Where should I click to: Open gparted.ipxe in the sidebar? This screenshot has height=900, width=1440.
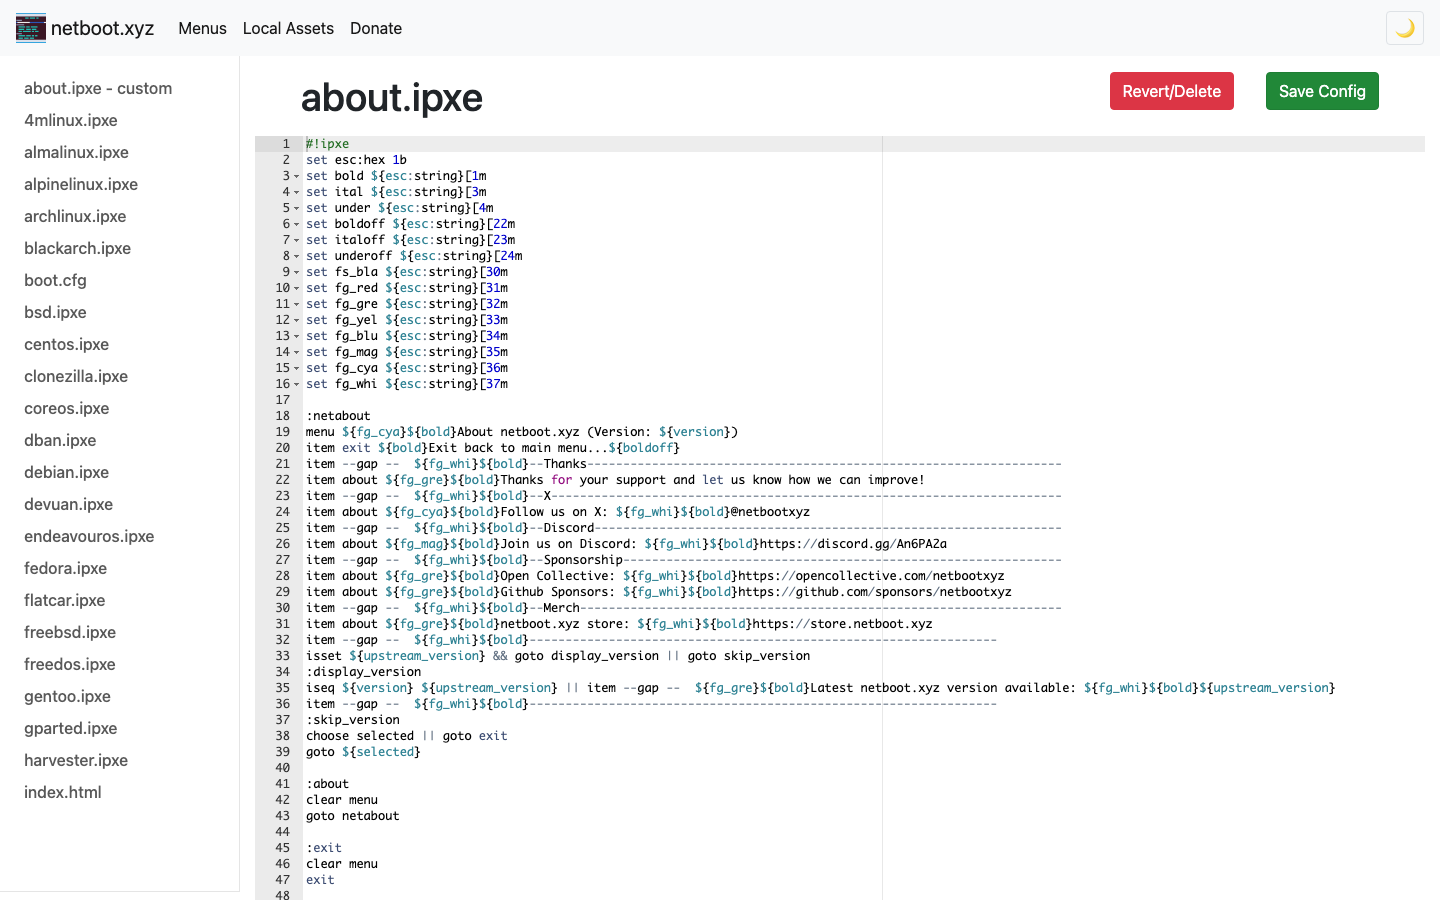pyautogui.click(x=70, y=728)
